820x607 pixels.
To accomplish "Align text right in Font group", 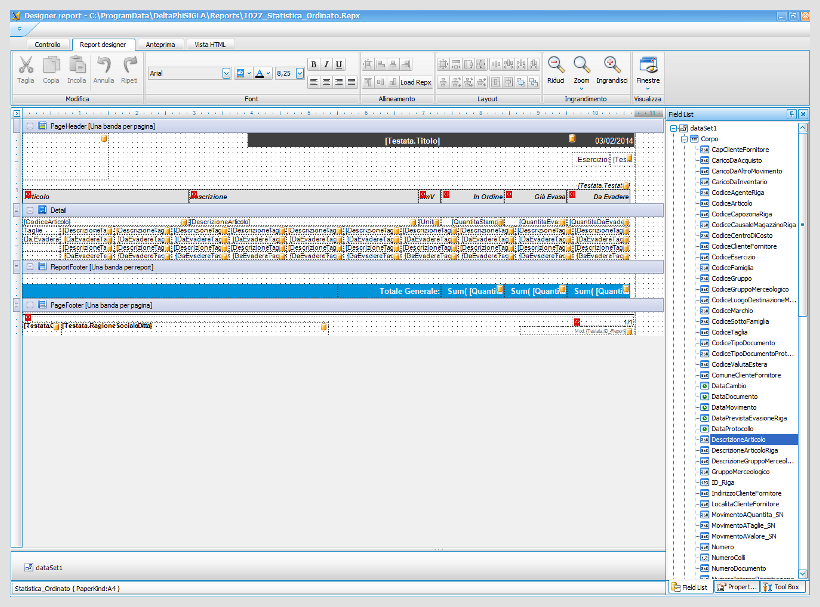I will (x=339, y=82).
